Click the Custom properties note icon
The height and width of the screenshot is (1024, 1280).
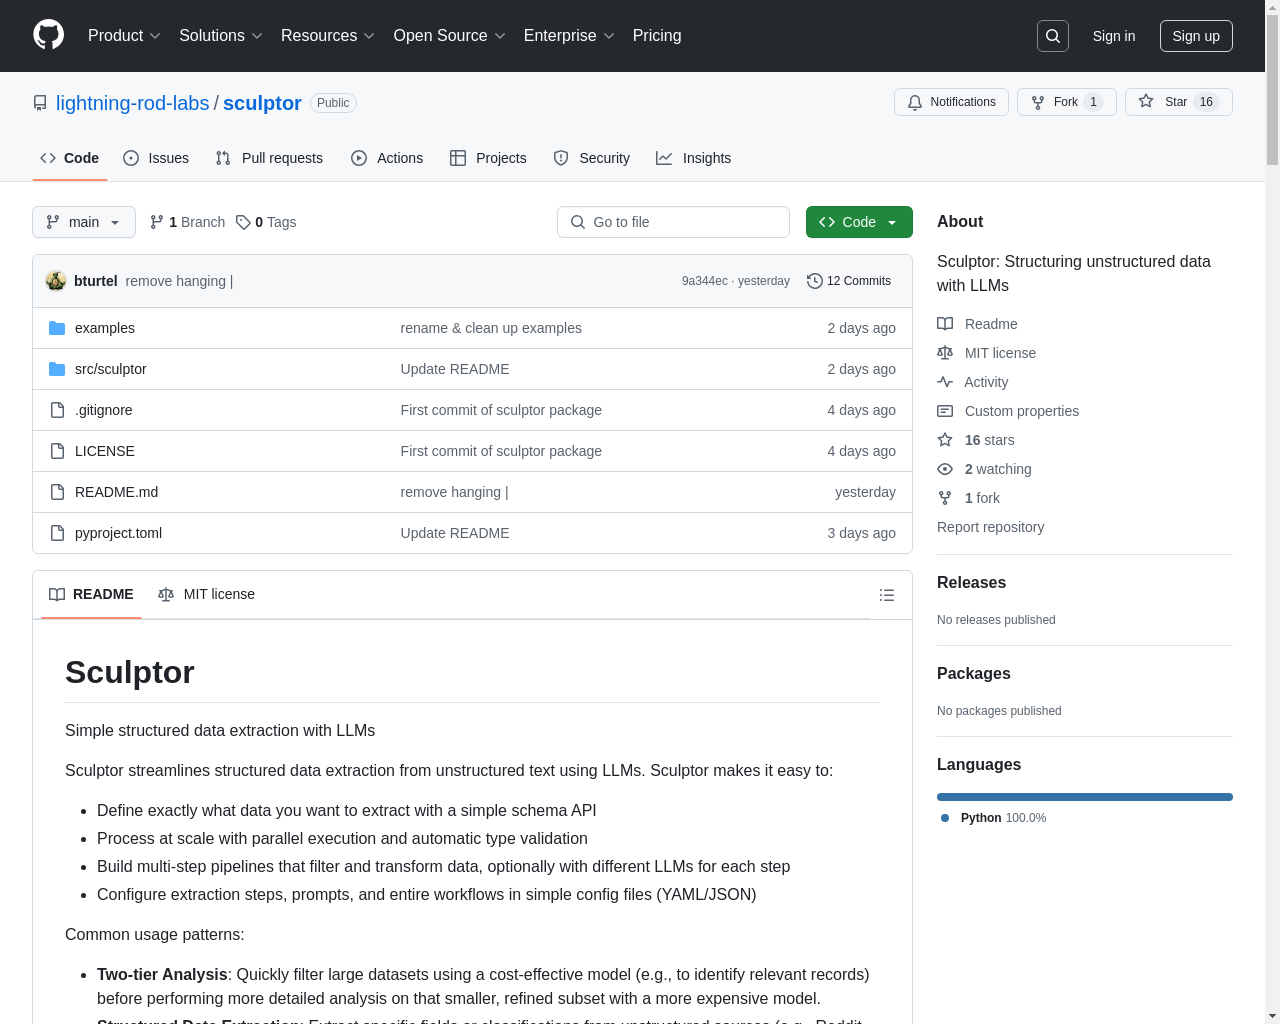945,411
